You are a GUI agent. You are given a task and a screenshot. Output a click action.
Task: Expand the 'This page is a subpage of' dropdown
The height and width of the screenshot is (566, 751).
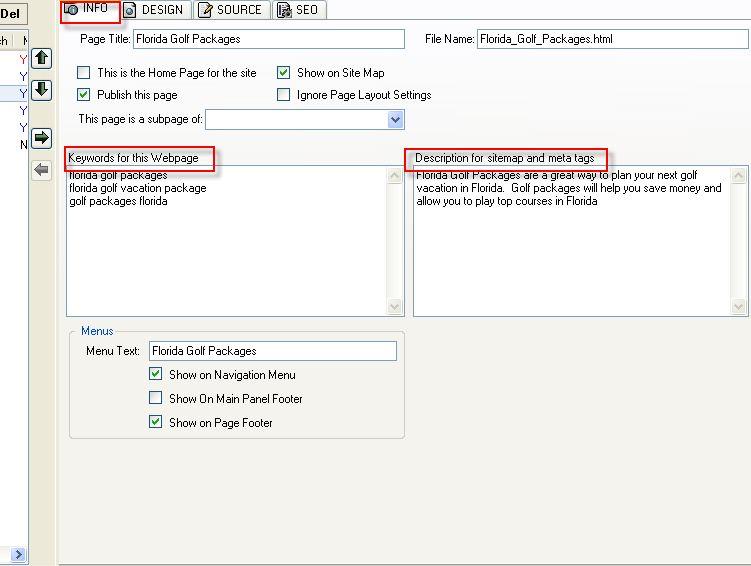click(395, 120)
